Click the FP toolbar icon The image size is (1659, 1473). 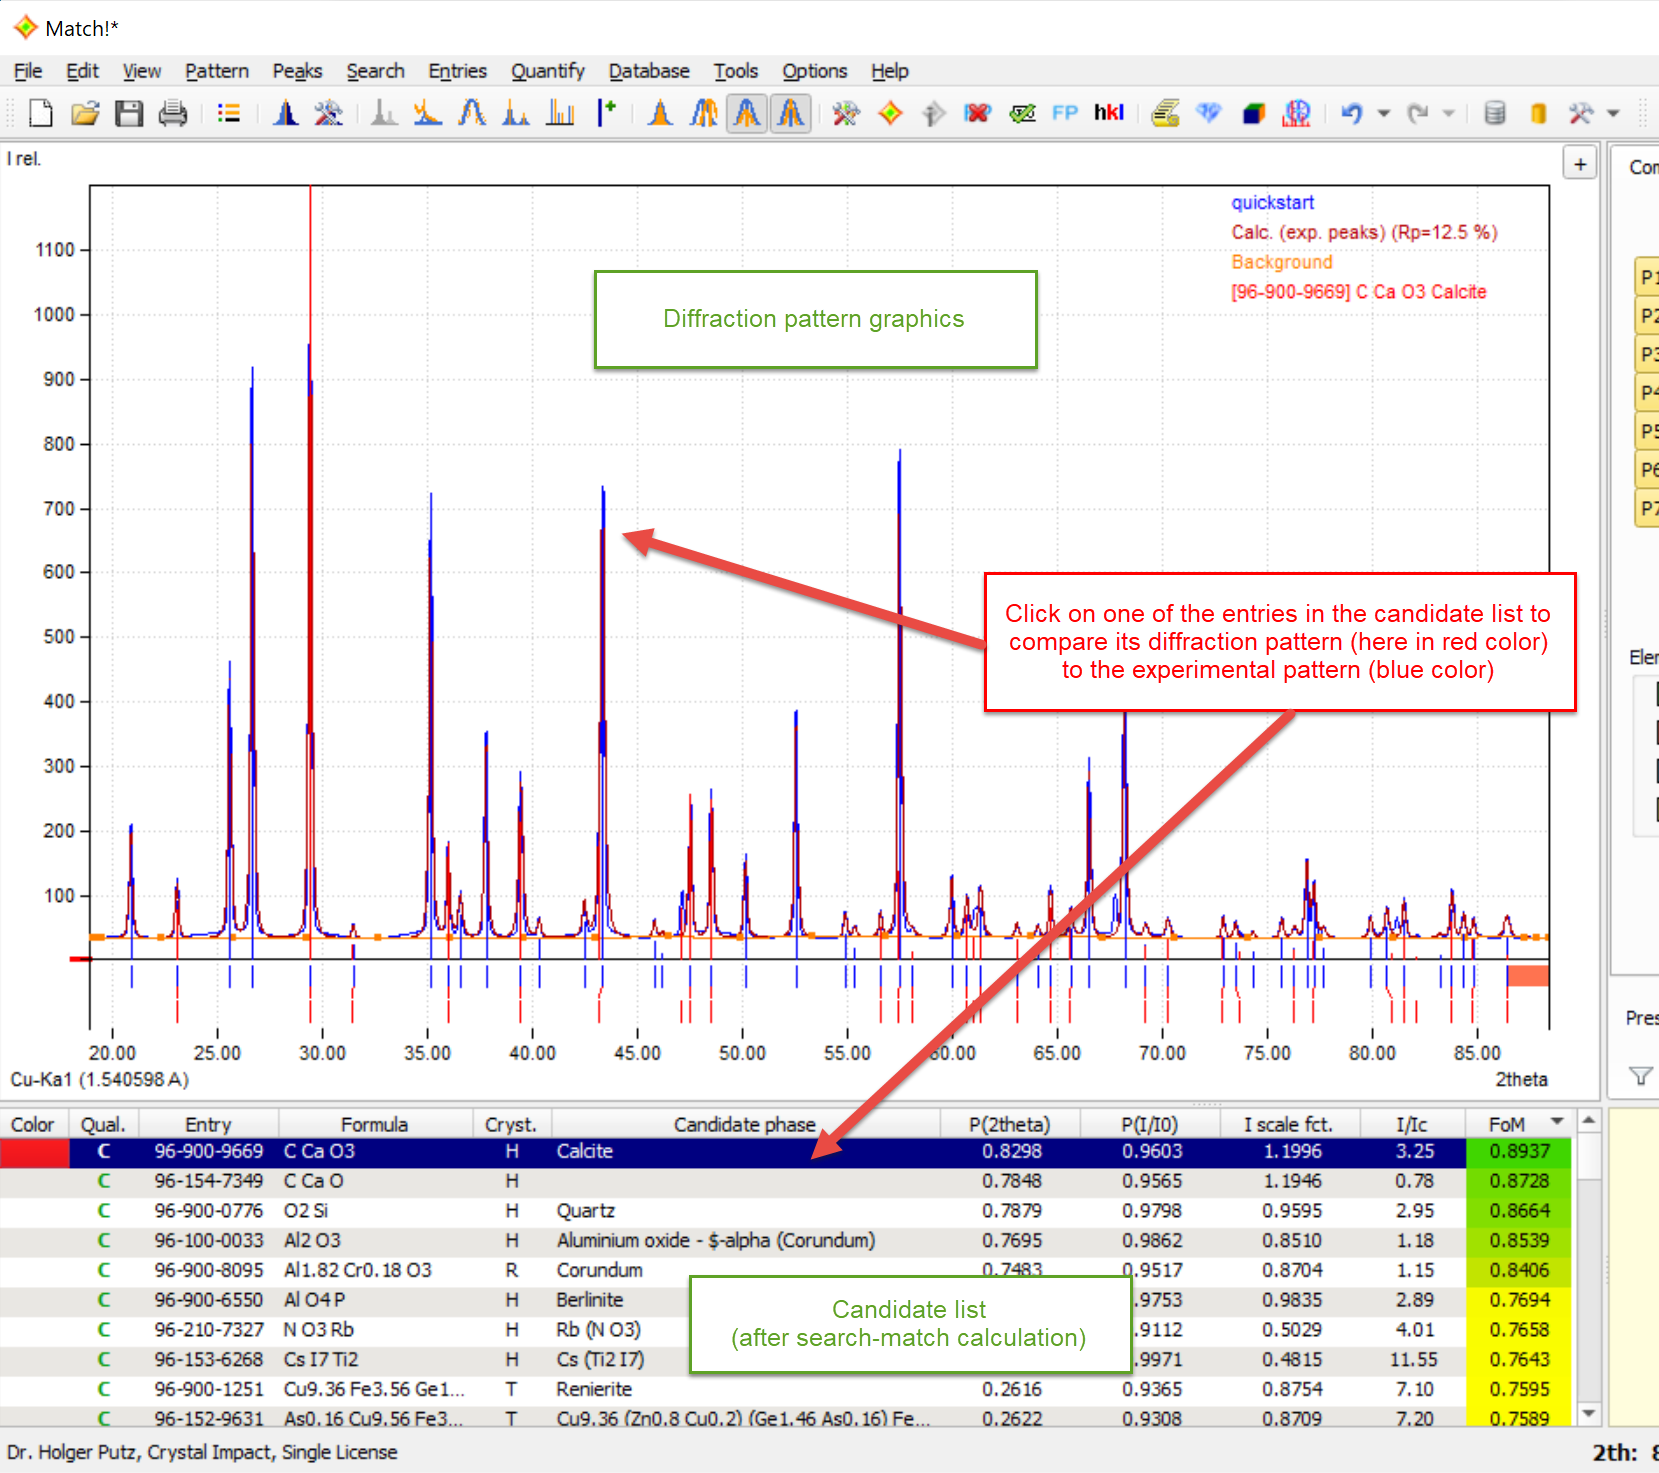[x=1065, y=113]
